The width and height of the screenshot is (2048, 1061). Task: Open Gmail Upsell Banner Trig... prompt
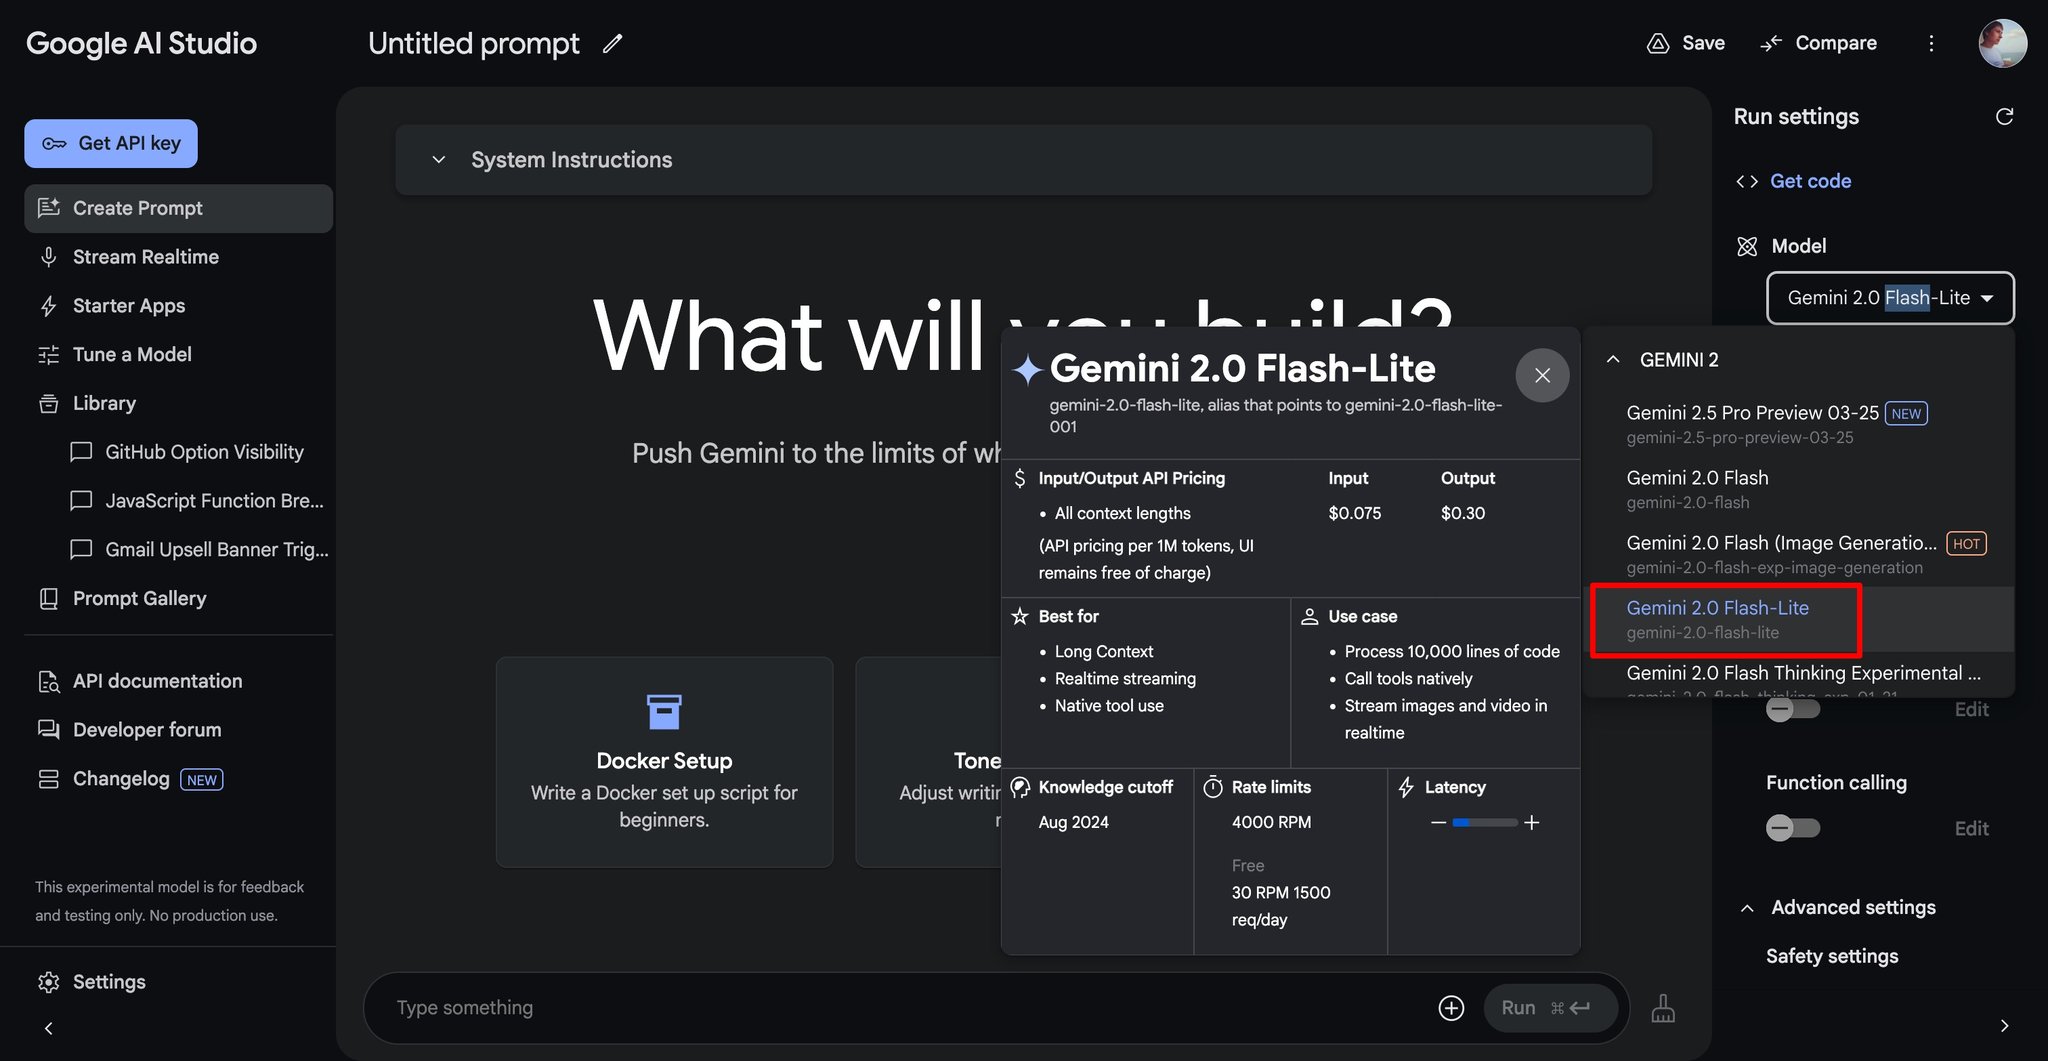pos(216,550)
